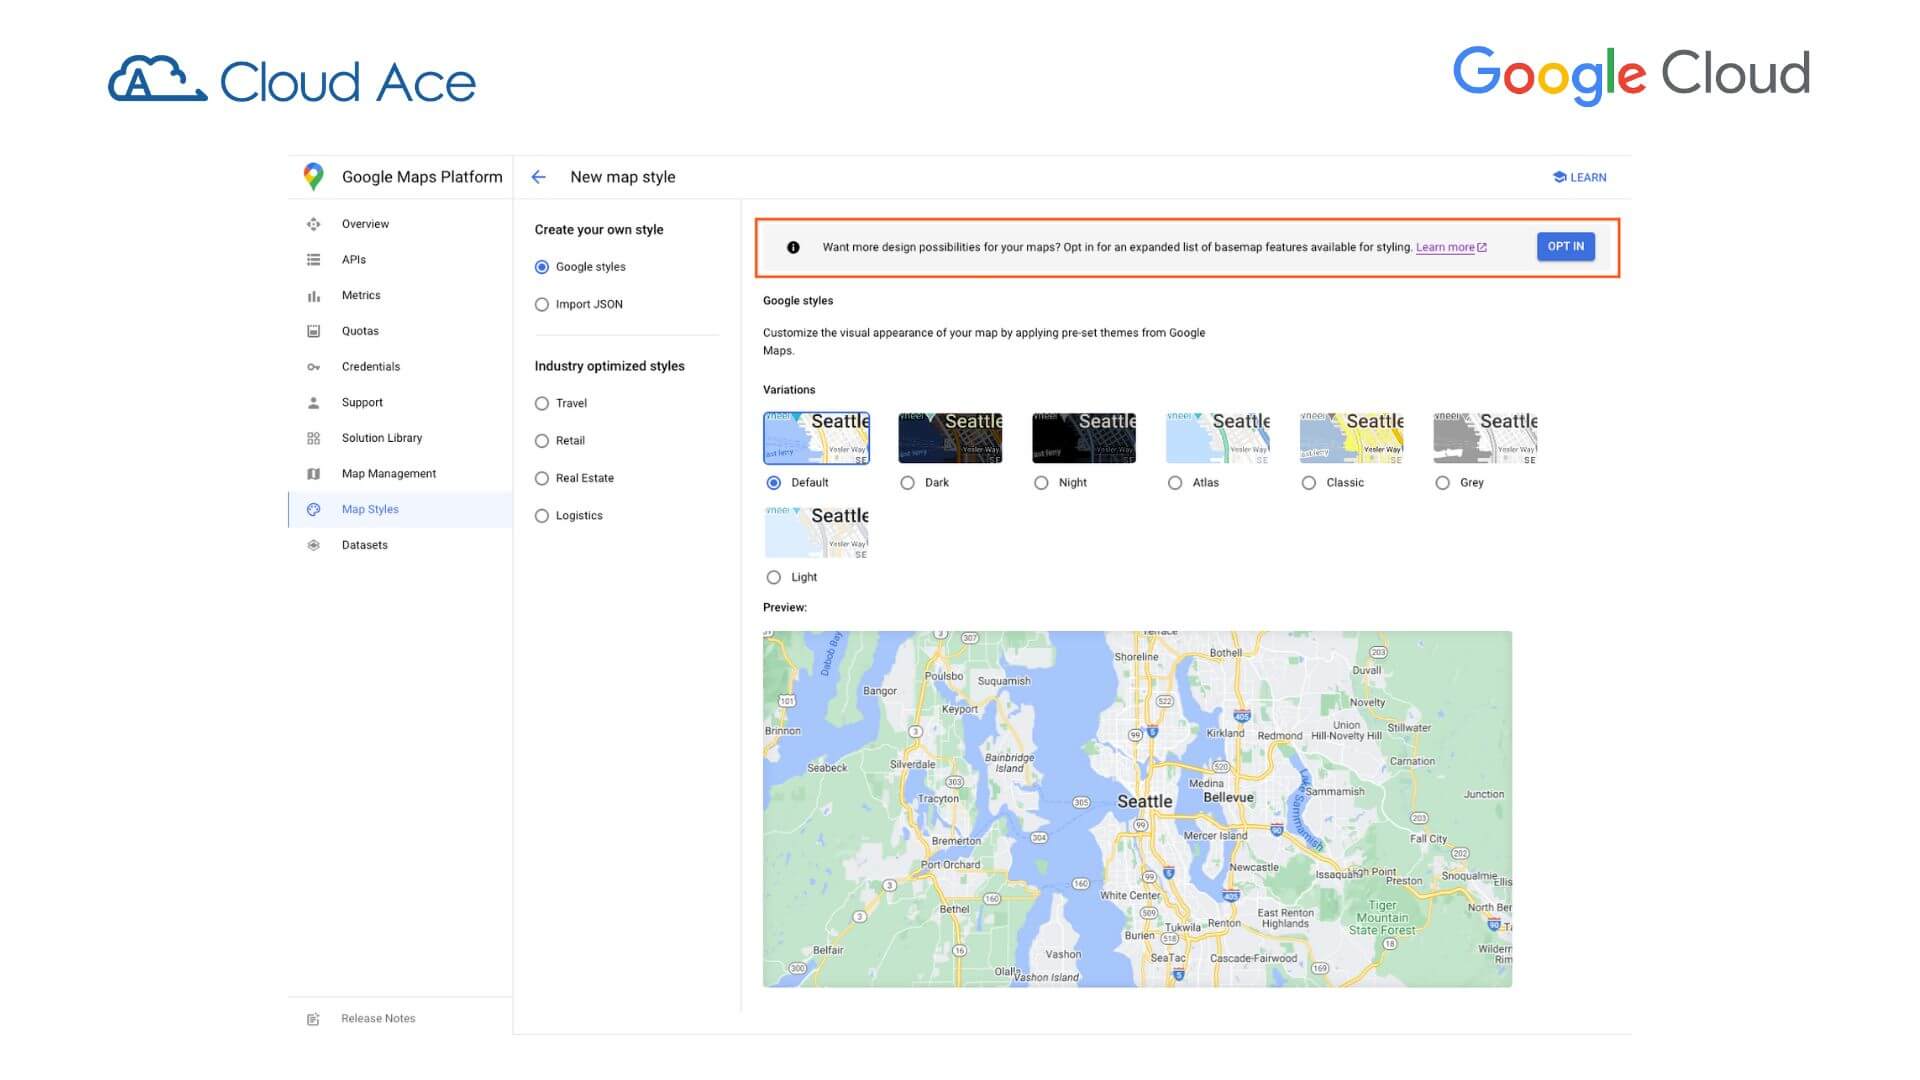Click the Credentials key icon

click(313, 367)
